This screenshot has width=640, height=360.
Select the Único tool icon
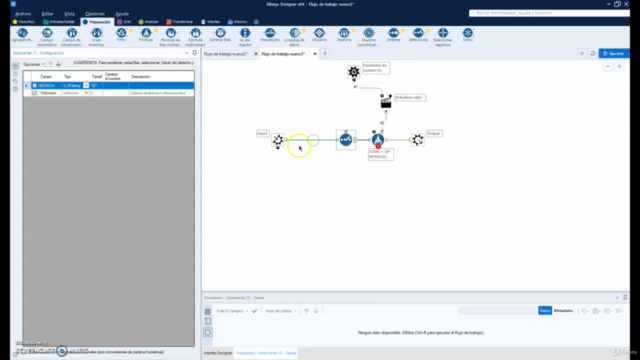[x=468, y=33]
